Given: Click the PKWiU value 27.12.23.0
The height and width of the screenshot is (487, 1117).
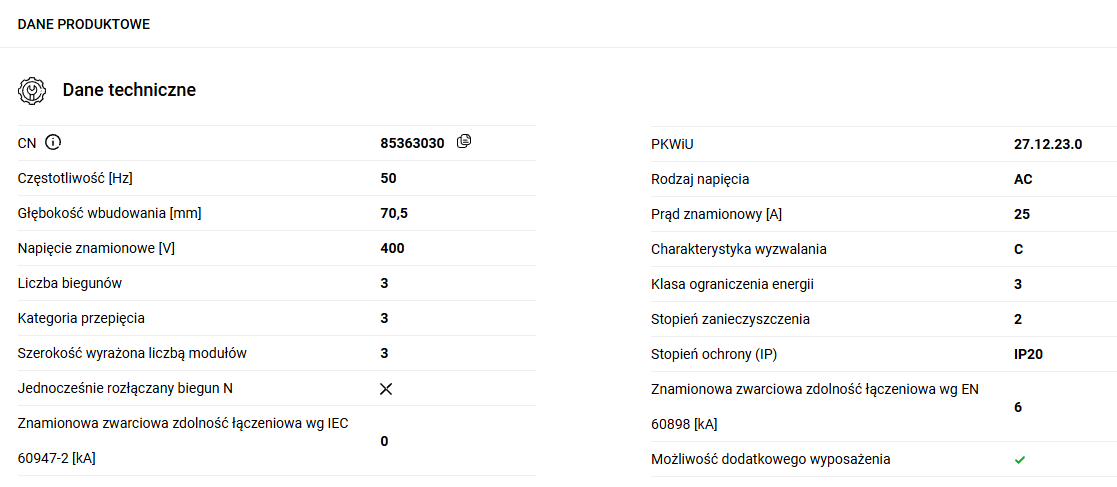Looking at the screenshot, I should click(1048, 144).
